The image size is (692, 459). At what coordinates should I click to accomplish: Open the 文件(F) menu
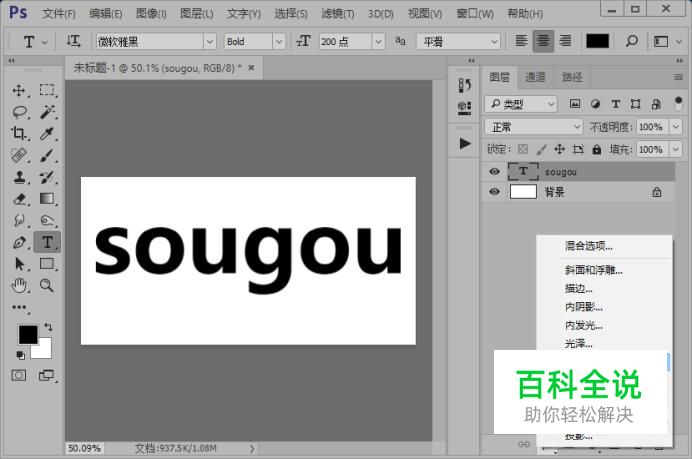[59, 14]
